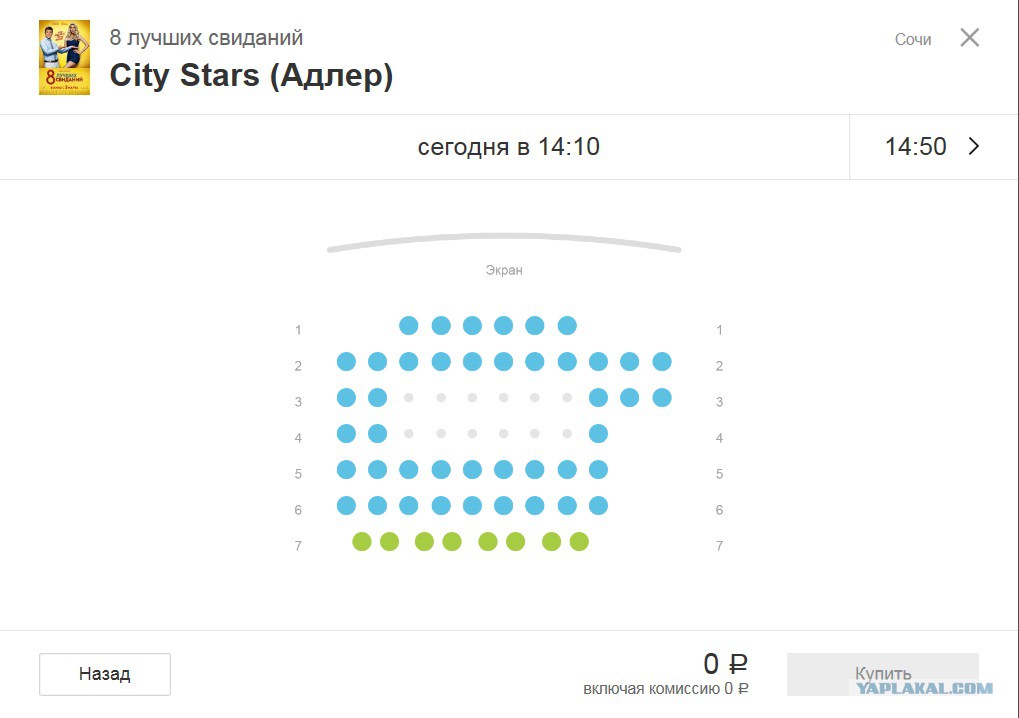The image size is (1019, 718).
Task: Click the 14:50 next showtime arrow
Action: tap(975, 147)
